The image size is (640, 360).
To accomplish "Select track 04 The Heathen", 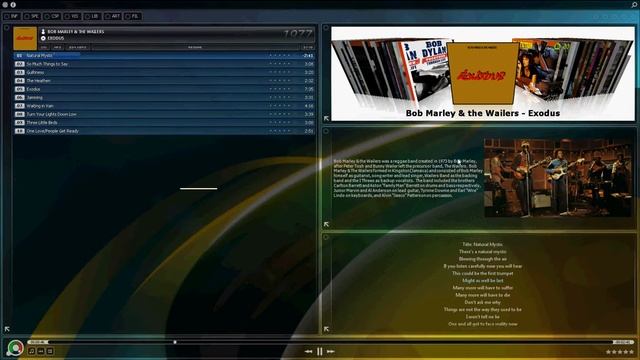I will (x=164, y=81).
